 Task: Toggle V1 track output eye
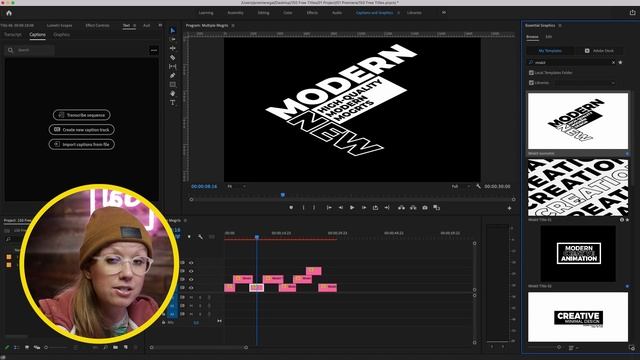tap(191, 288)
